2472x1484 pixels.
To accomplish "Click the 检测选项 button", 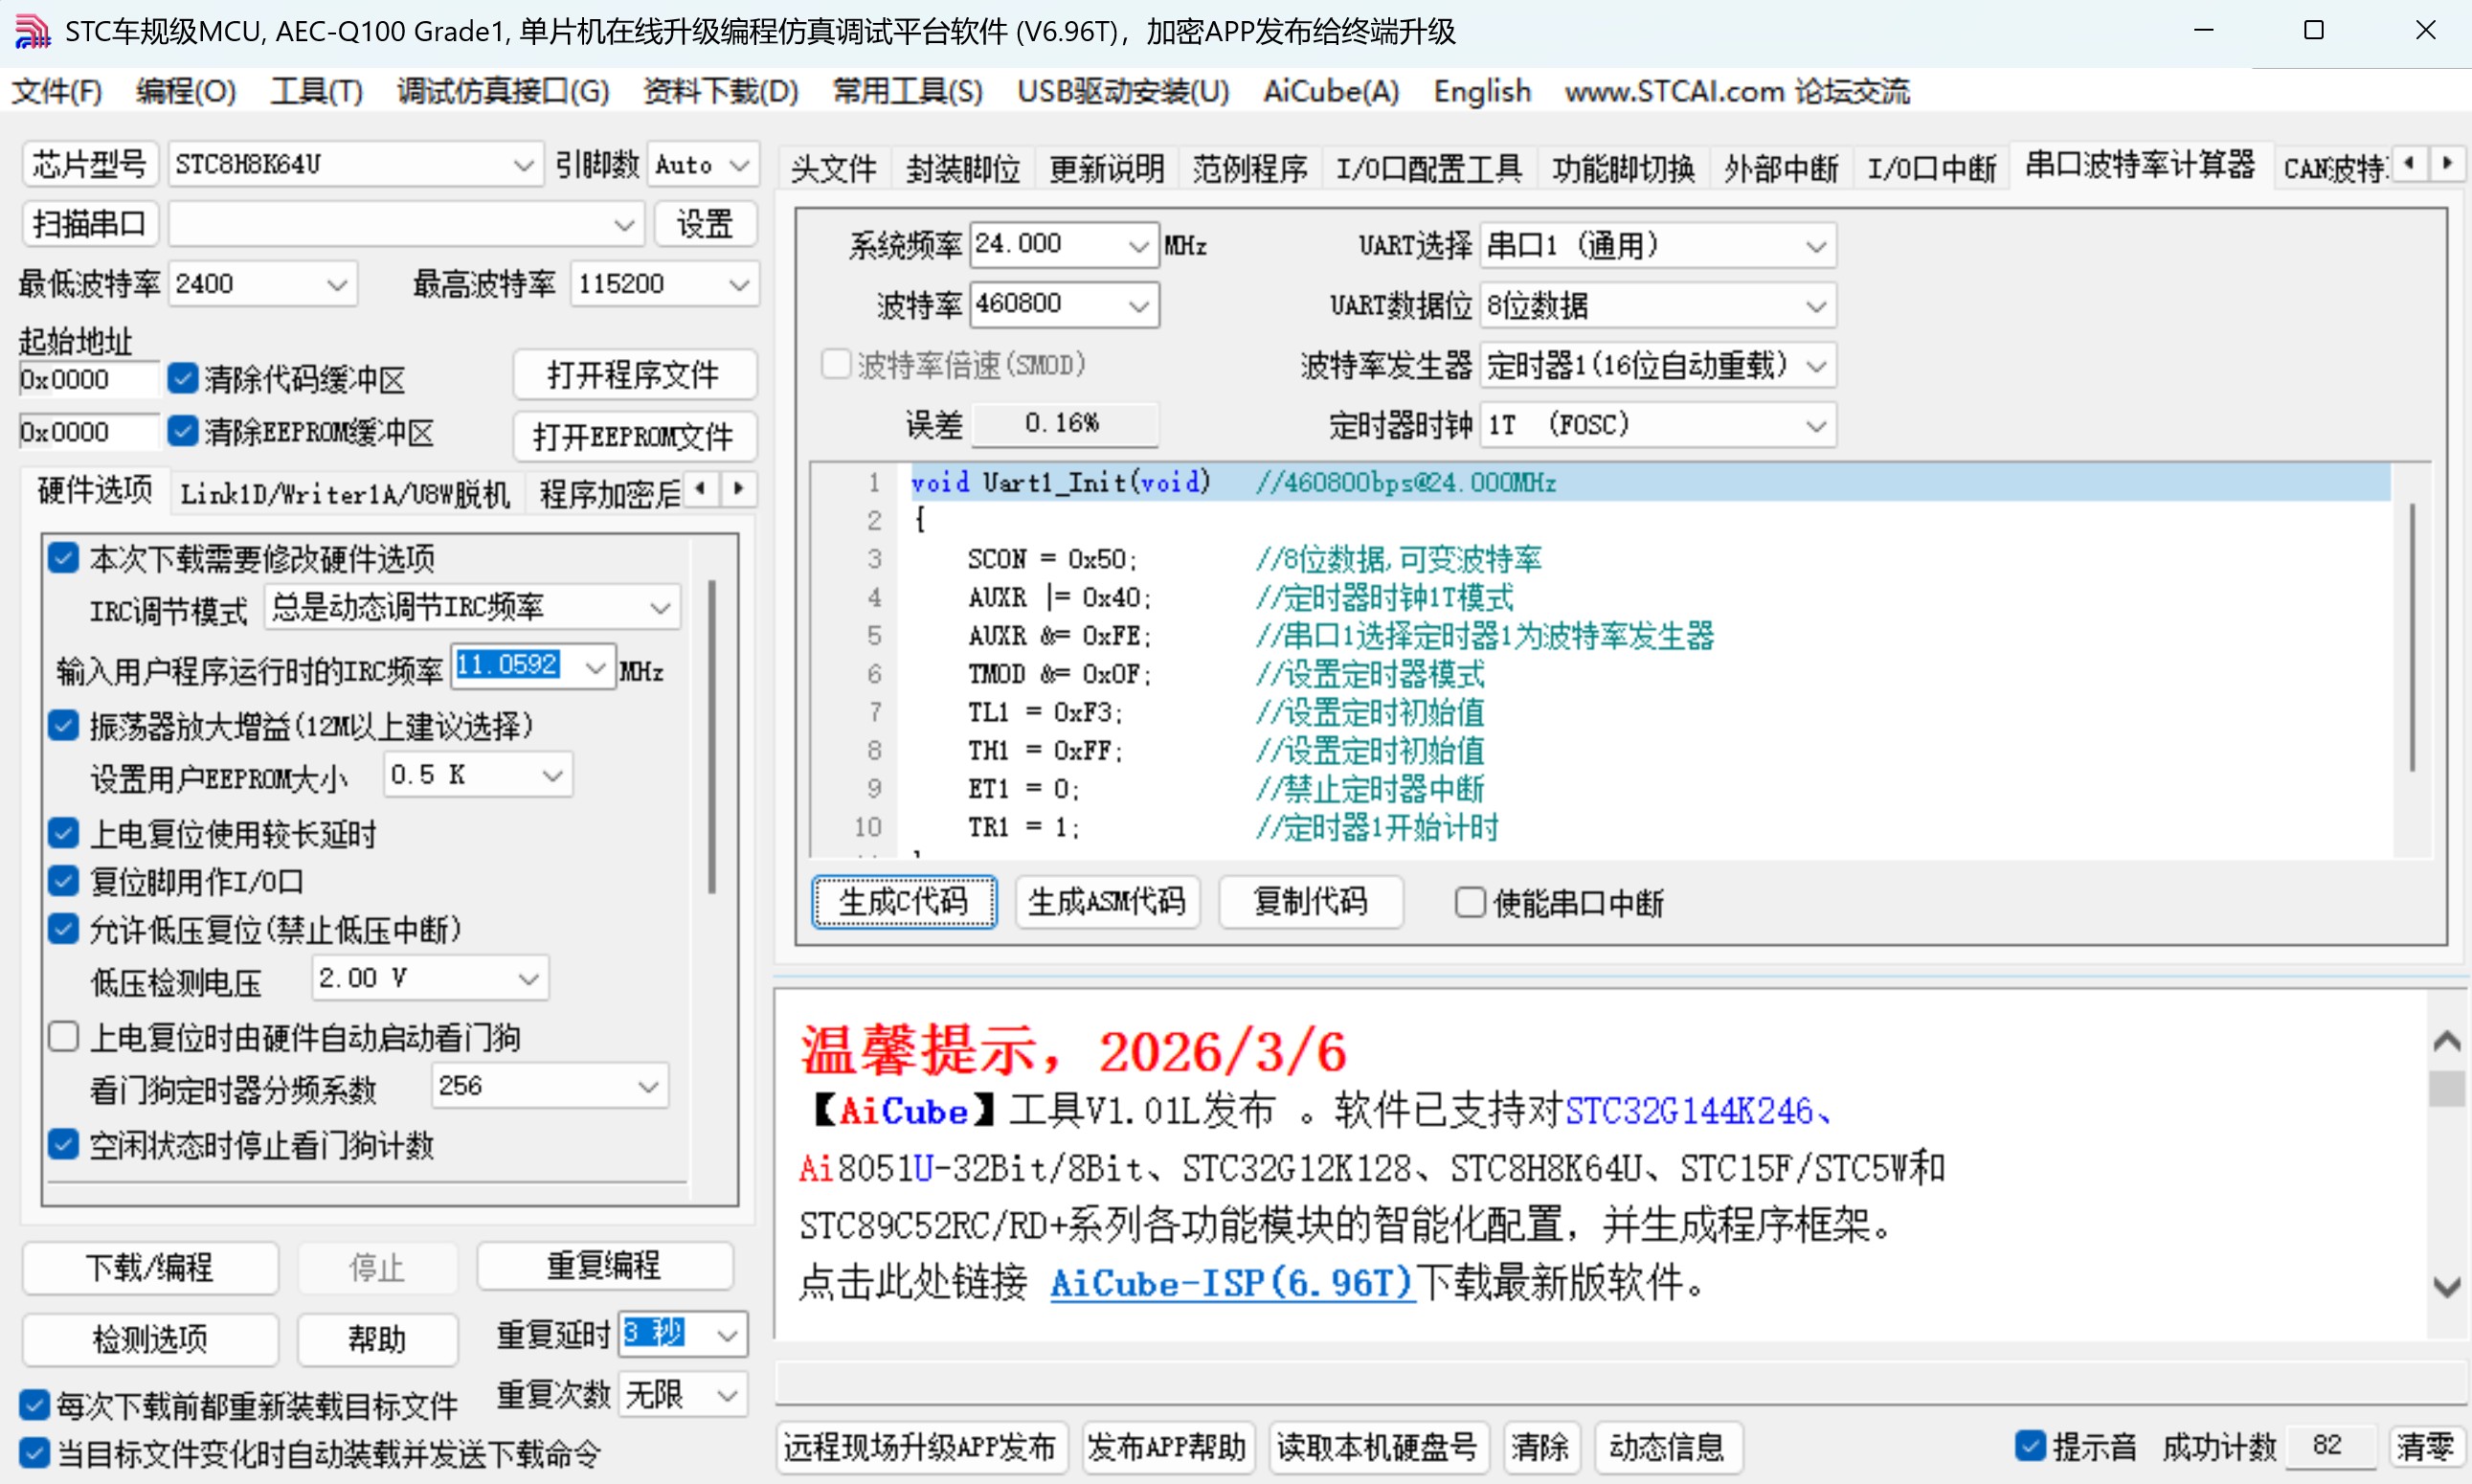I will [x=150, y=1339].
